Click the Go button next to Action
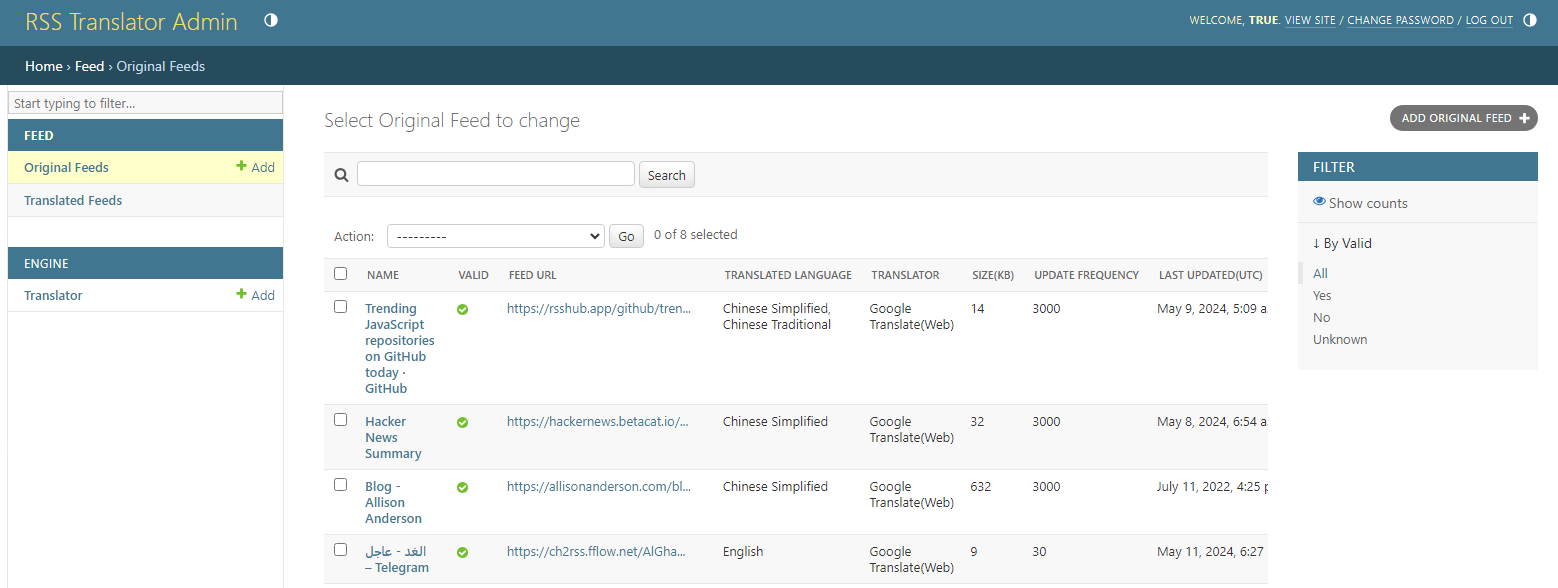Screen dimensions: 1558x588 tap(626, 236)
